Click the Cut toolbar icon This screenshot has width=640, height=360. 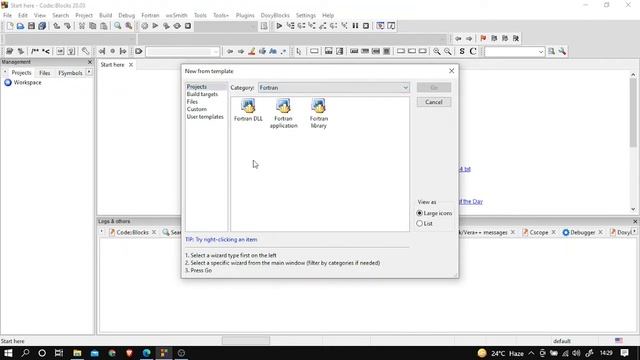pos(82,26)
